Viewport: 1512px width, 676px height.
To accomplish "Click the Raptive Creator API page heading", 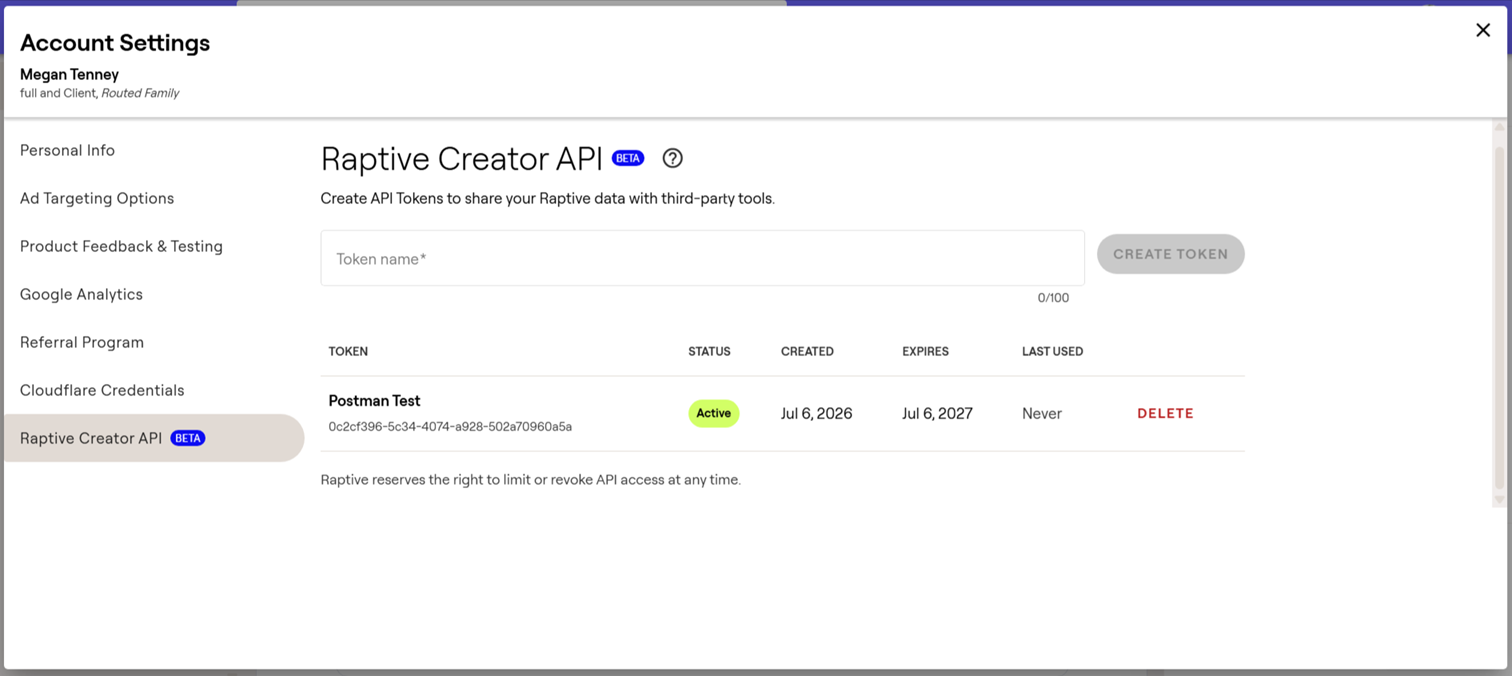I will click(462, 158).
